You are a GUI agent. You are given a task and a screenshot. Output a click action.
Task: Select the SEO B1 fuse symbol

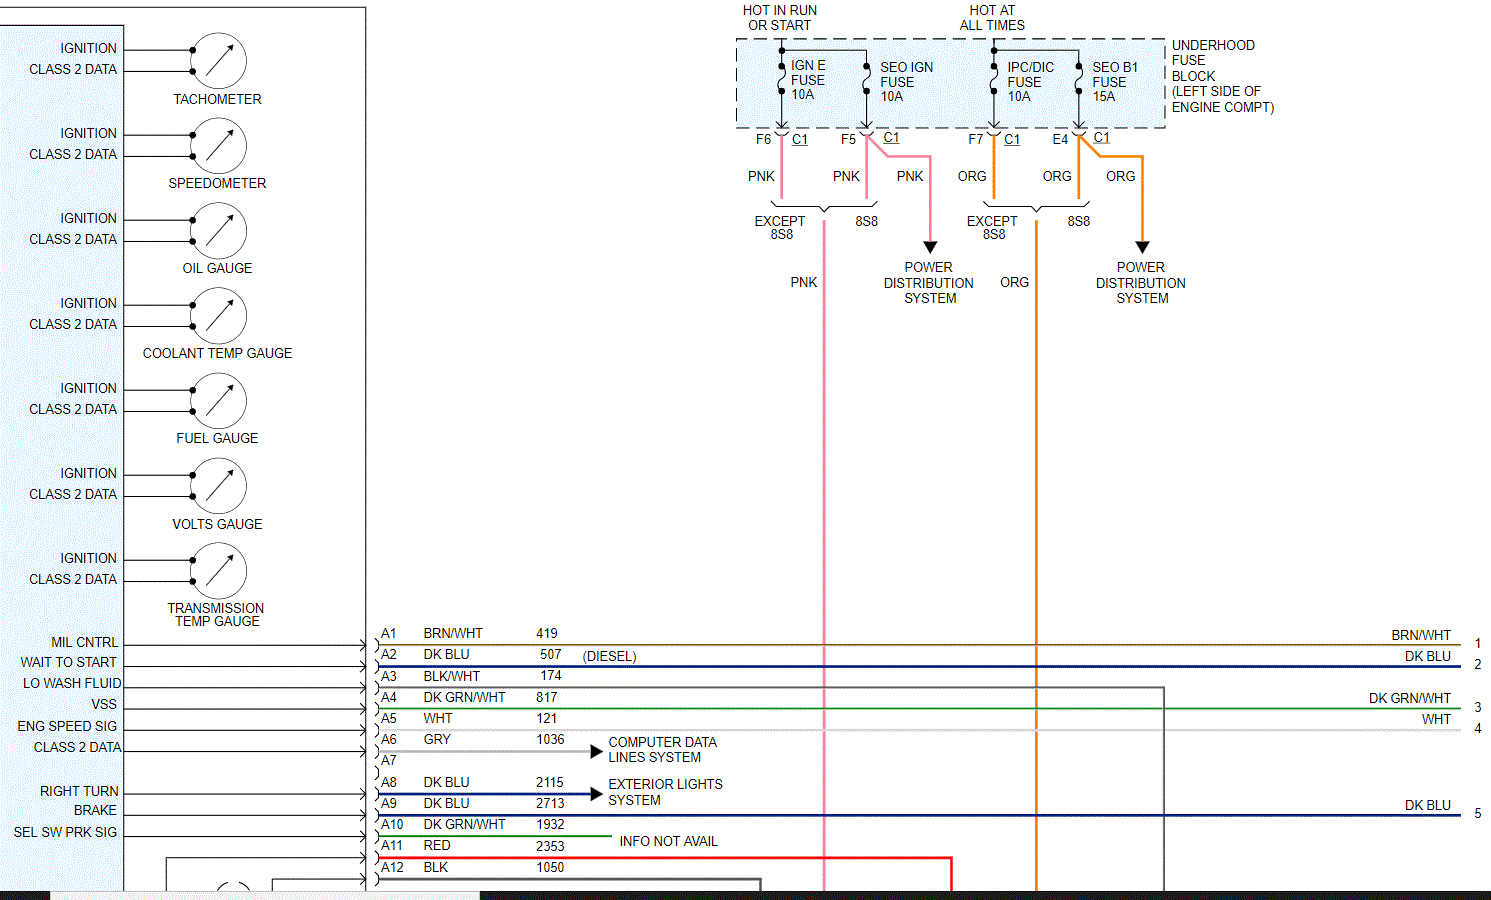point(1078,79)
